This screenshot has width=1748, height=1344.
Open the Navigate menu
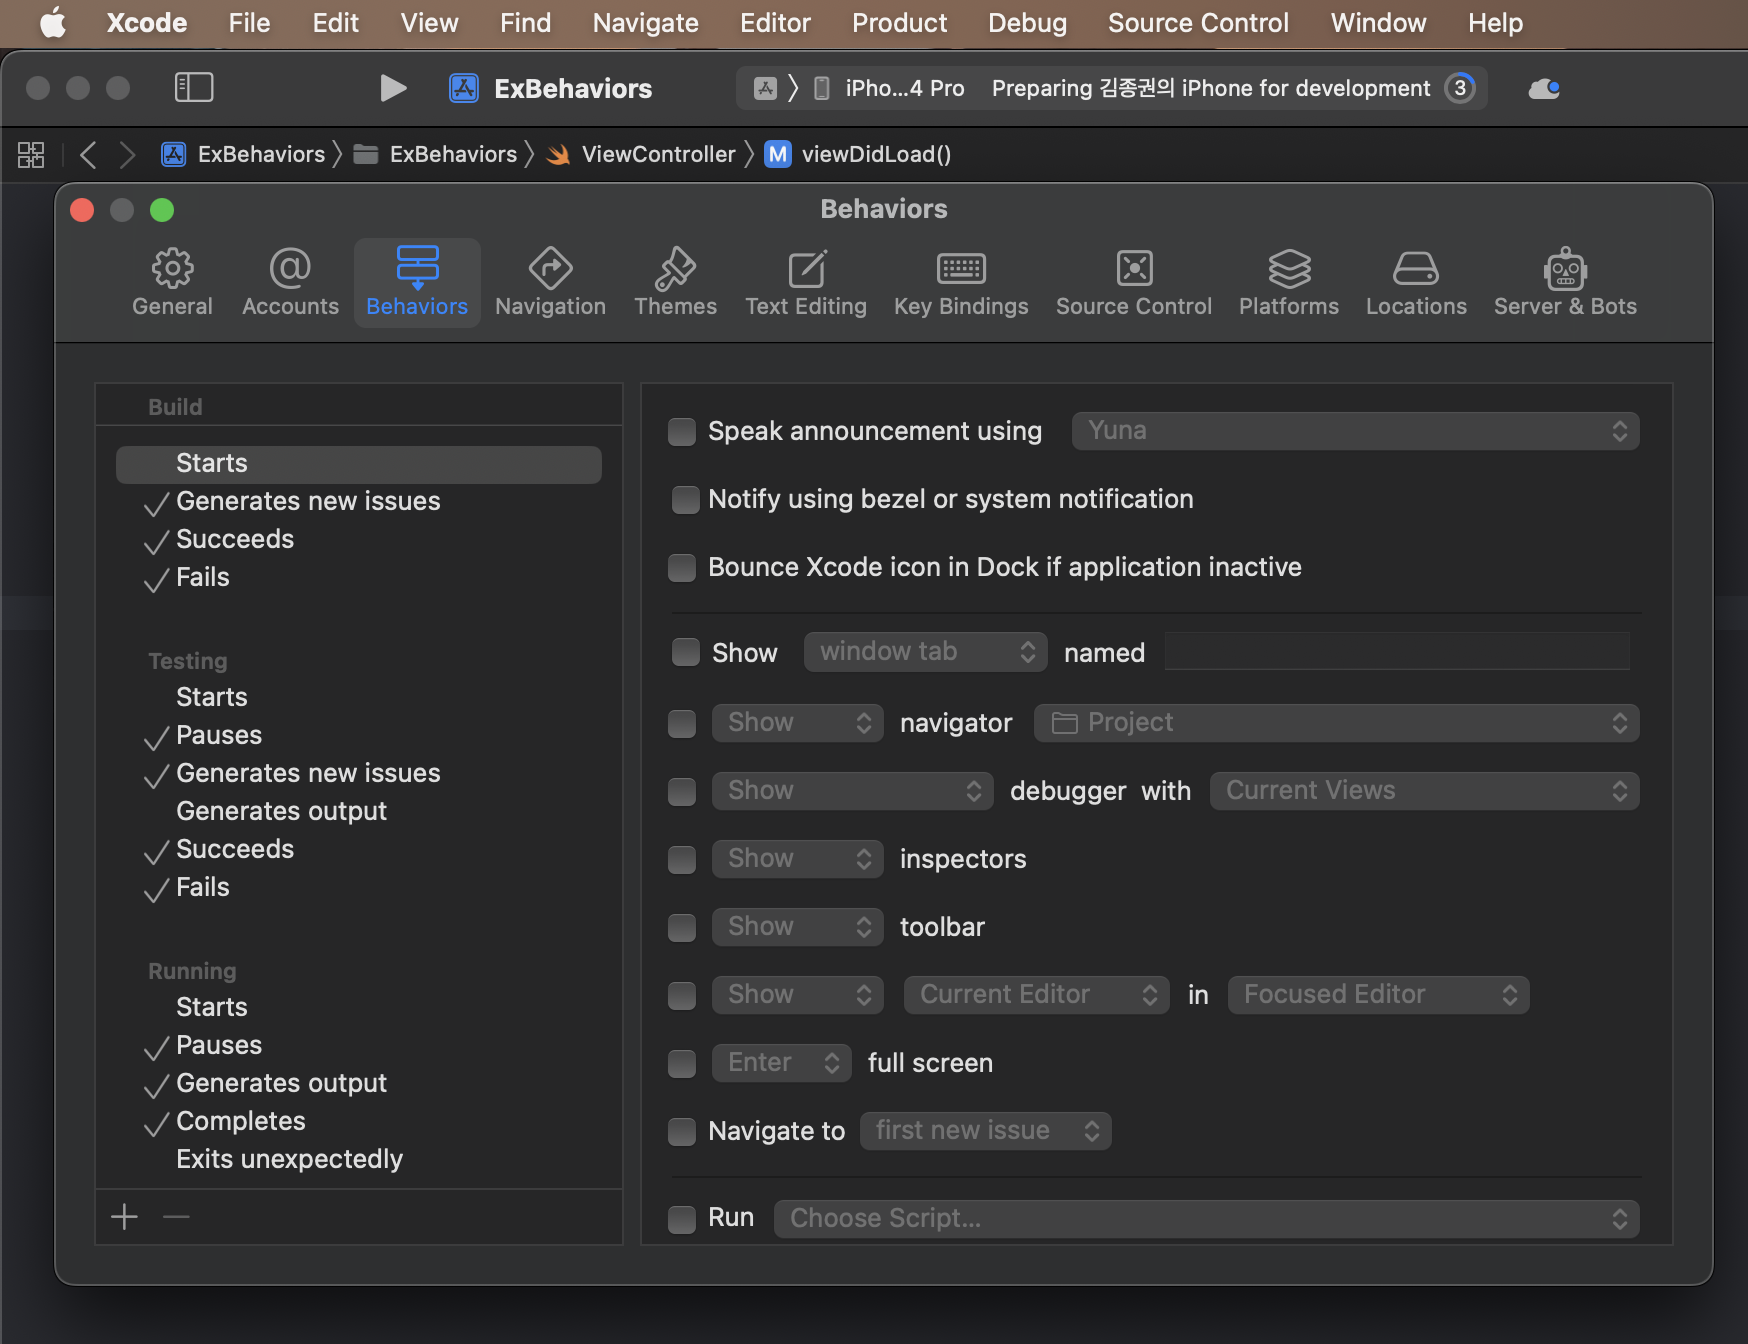645,22
